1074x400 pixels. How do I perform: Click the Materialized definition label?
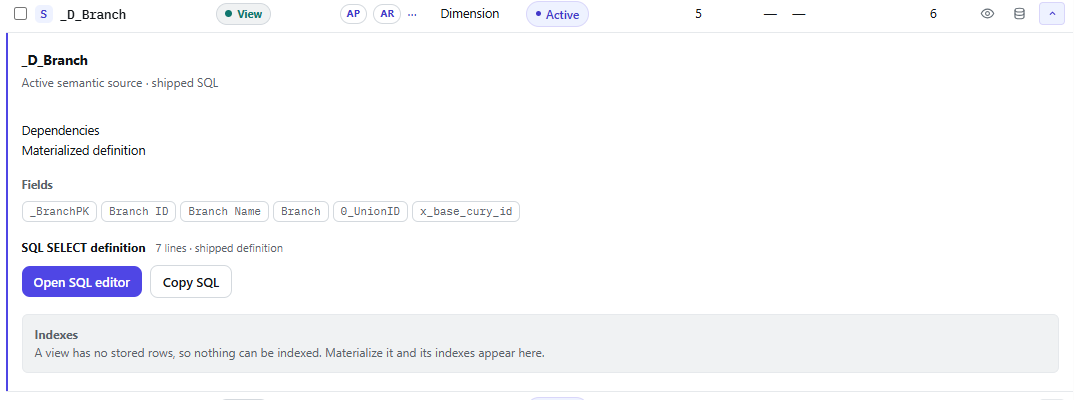coord(84,150)
